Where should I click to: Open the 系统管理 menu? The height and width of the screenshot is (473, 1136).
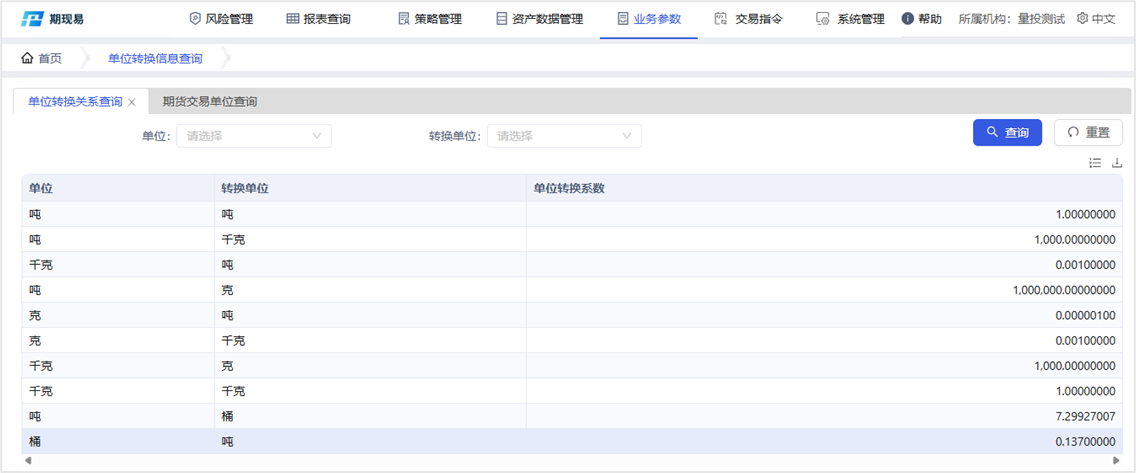850,19
